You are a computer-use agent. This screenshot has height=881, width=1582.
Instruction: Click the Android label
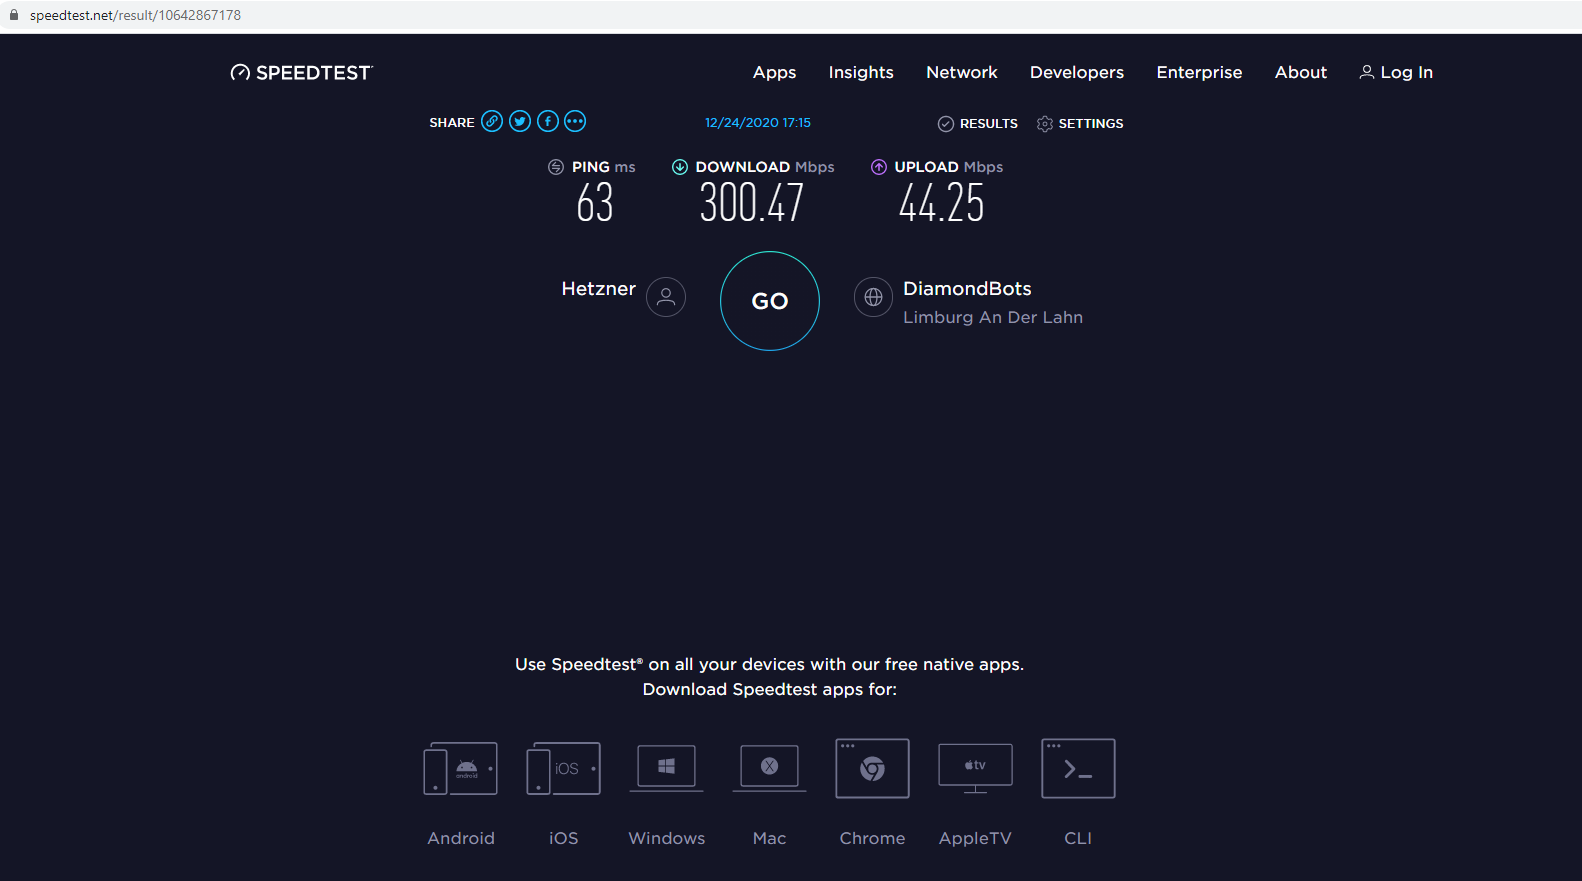[461, 838]
